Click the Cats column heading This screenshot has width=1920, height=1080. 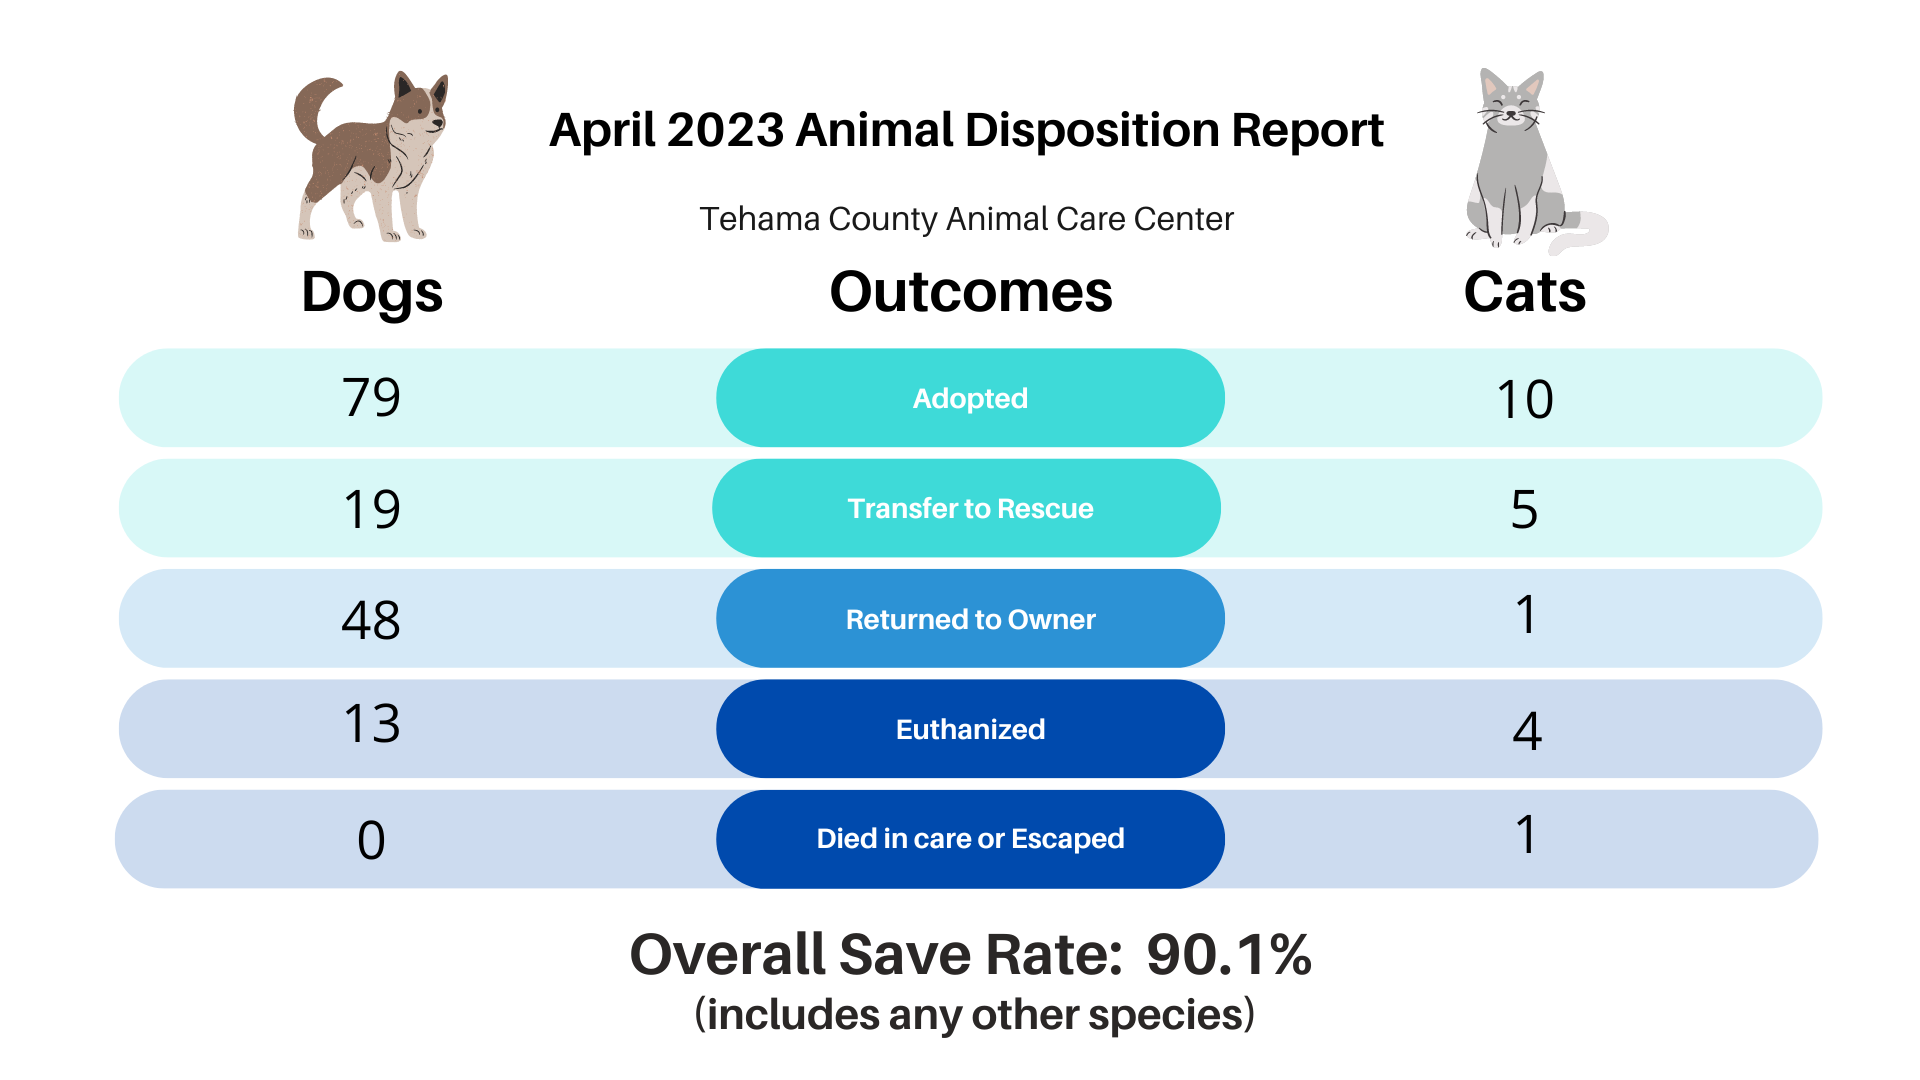pyautogui.click(x=1525, y=292)
